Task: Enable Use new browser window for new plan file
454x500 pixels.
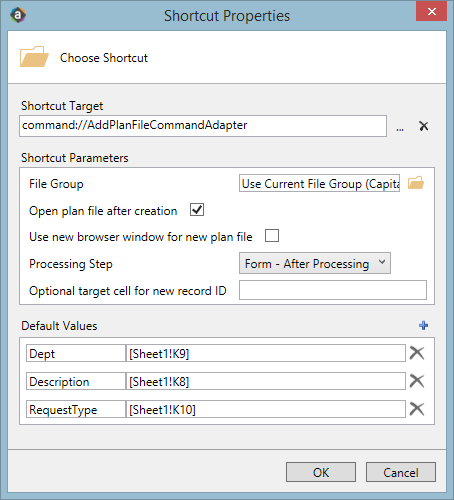Action: coord(272,236)
